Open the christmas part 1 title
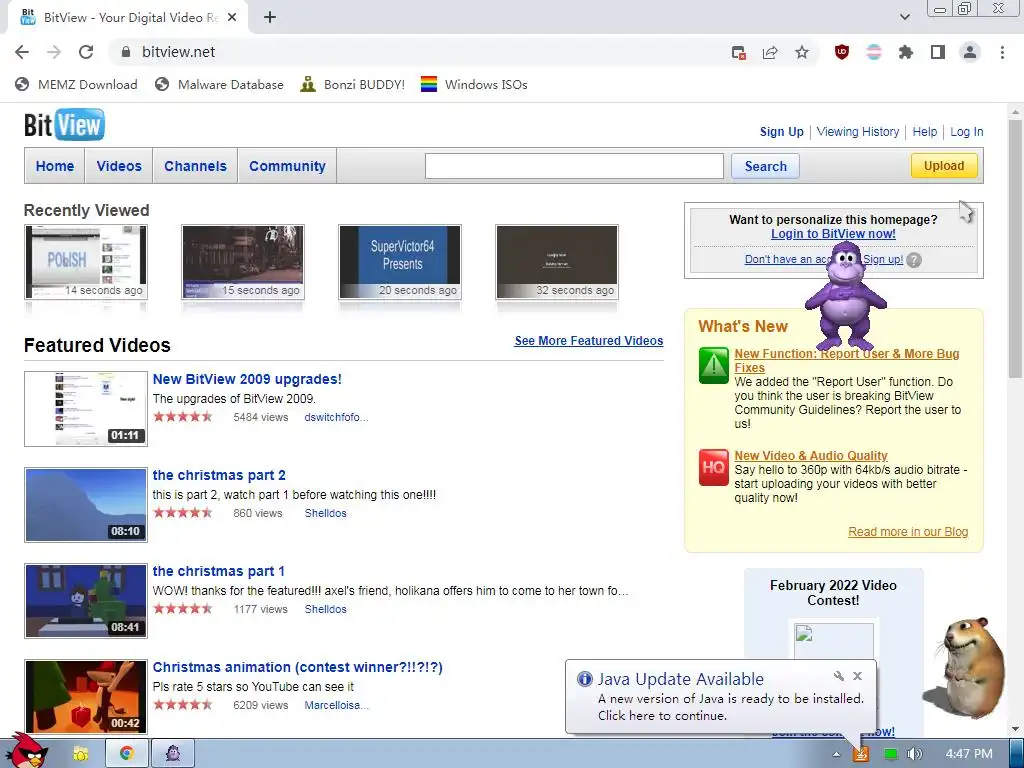Screen dimensions: 1024x768 [x=218, y=571]
